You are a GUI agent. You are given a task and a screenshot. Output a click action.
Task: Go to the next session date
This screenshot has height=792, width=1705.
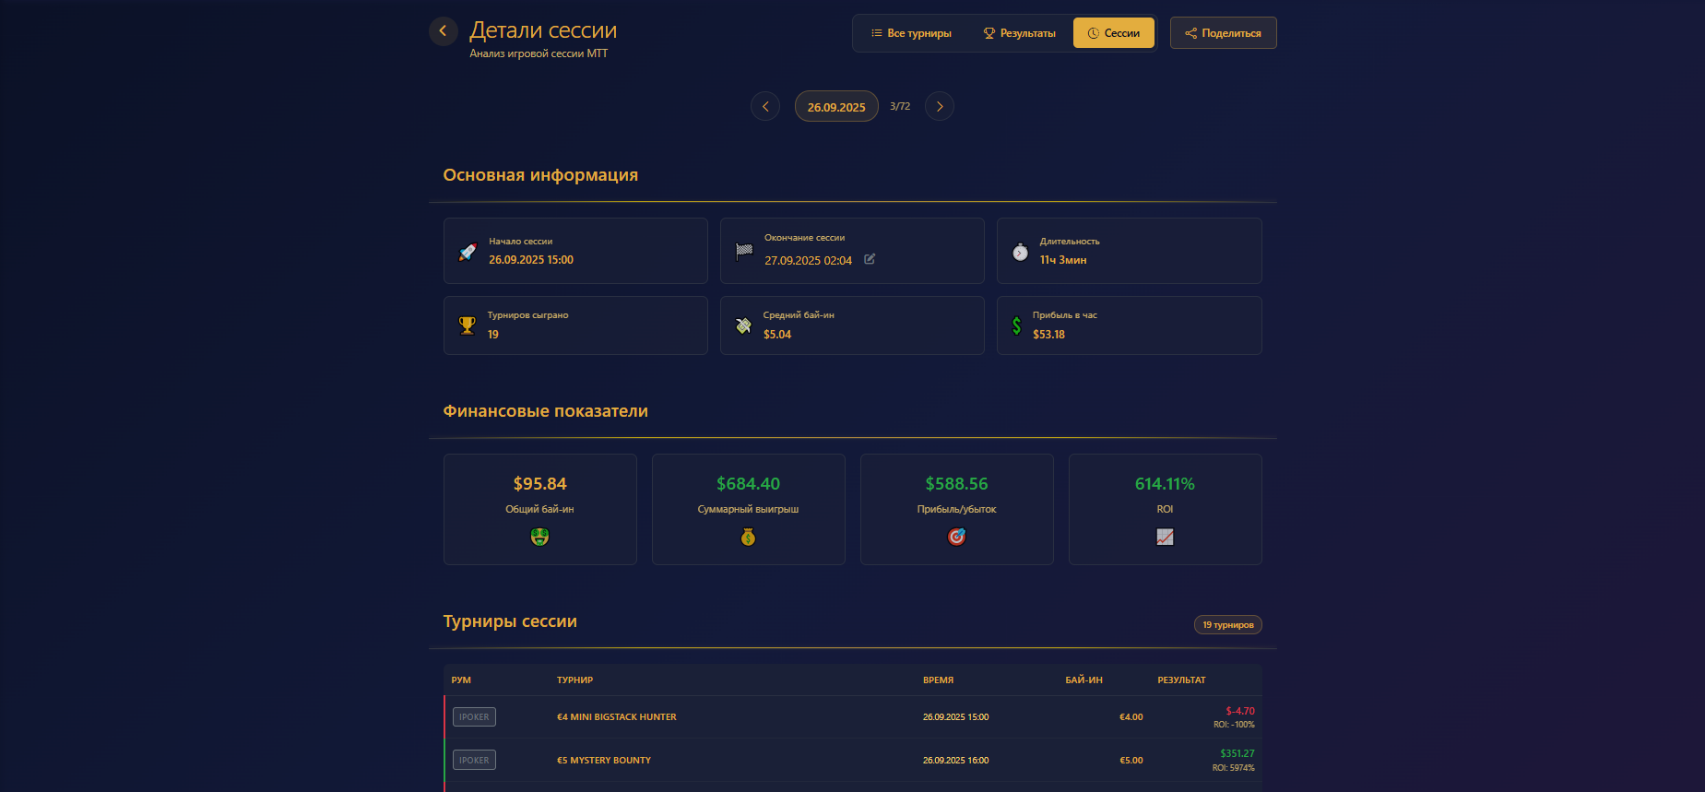tap(939, 106)
